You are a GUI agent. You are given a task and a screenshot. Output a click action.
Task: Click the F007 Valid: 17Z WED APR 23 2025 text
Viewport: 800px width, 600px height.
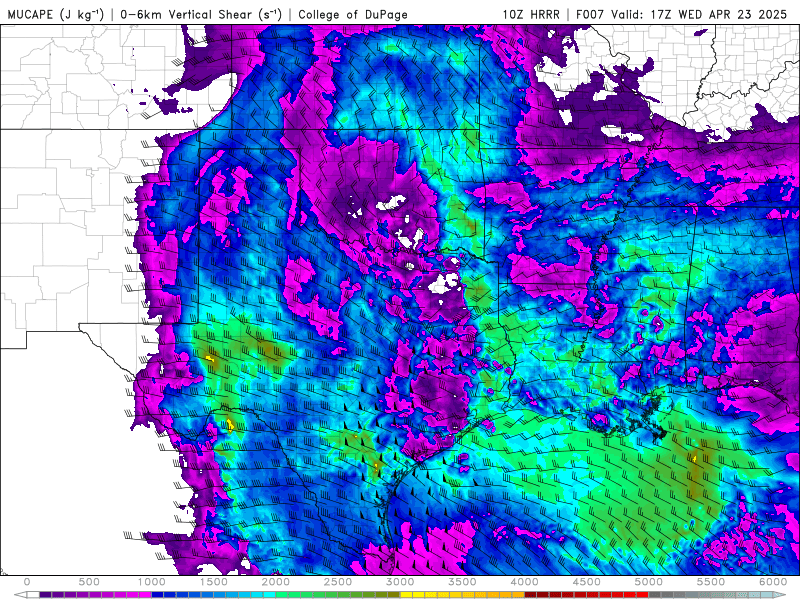point(681,14)
